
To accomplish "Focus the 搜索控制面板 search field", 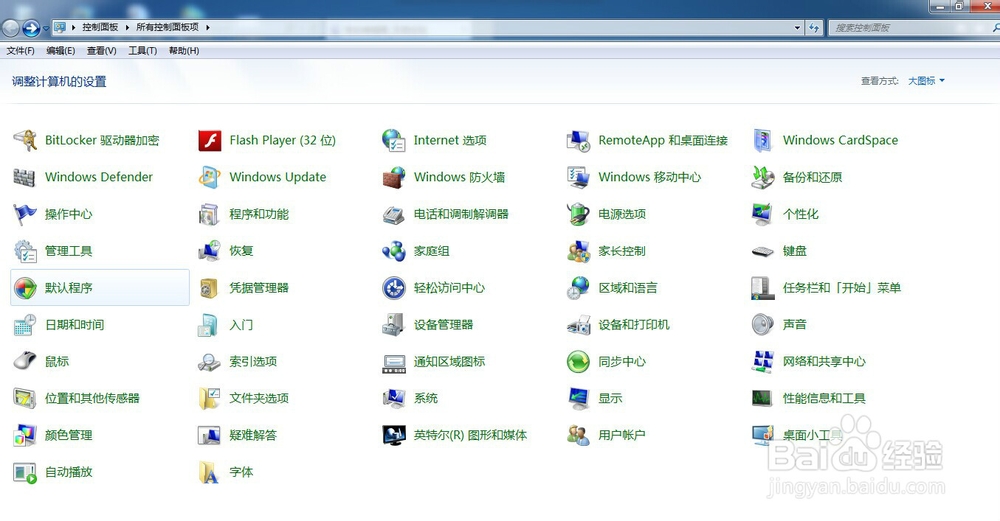I will click(x=914, y=27).
